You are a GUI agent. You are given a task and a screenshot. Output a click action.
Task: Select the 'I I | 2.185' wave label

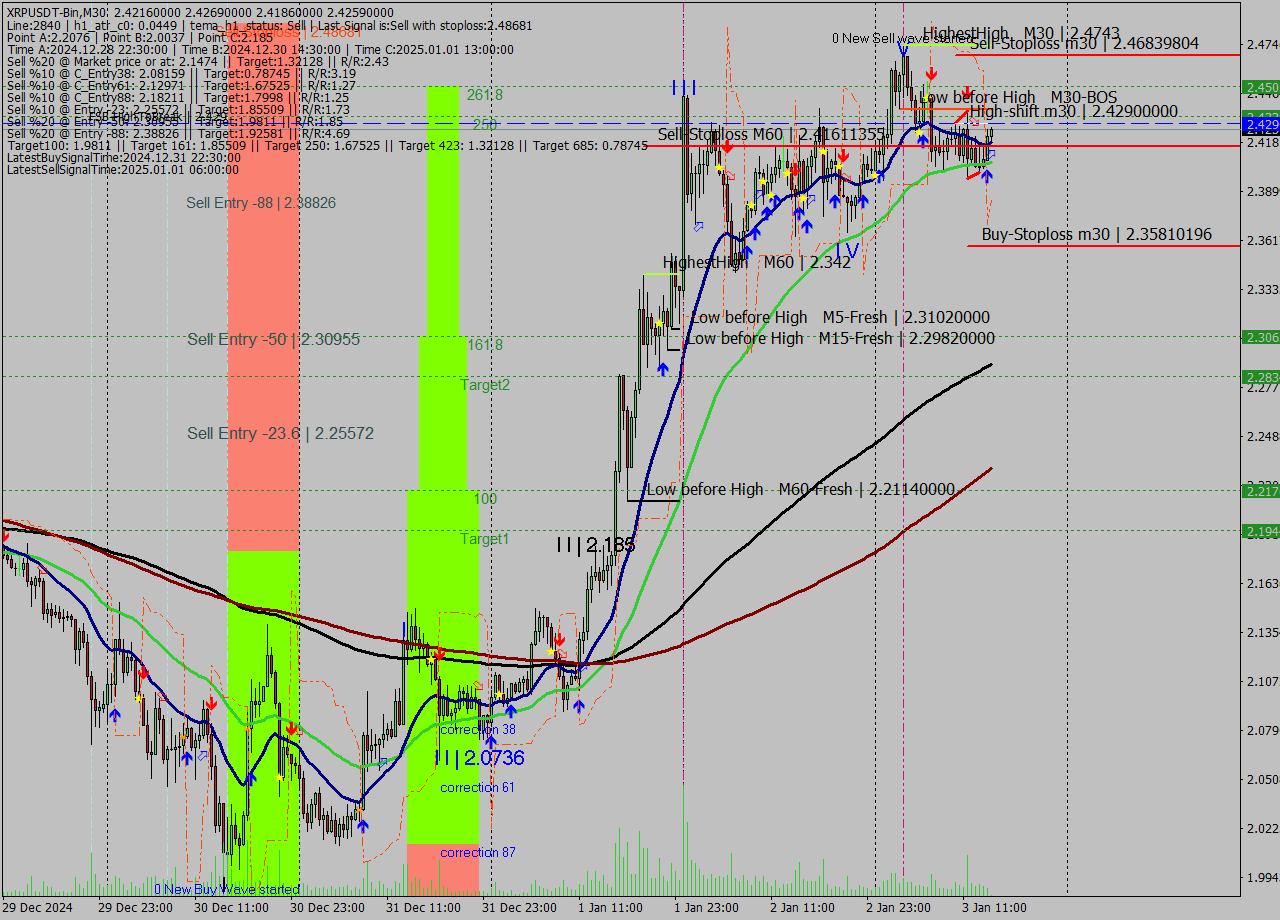click(595, 545)
